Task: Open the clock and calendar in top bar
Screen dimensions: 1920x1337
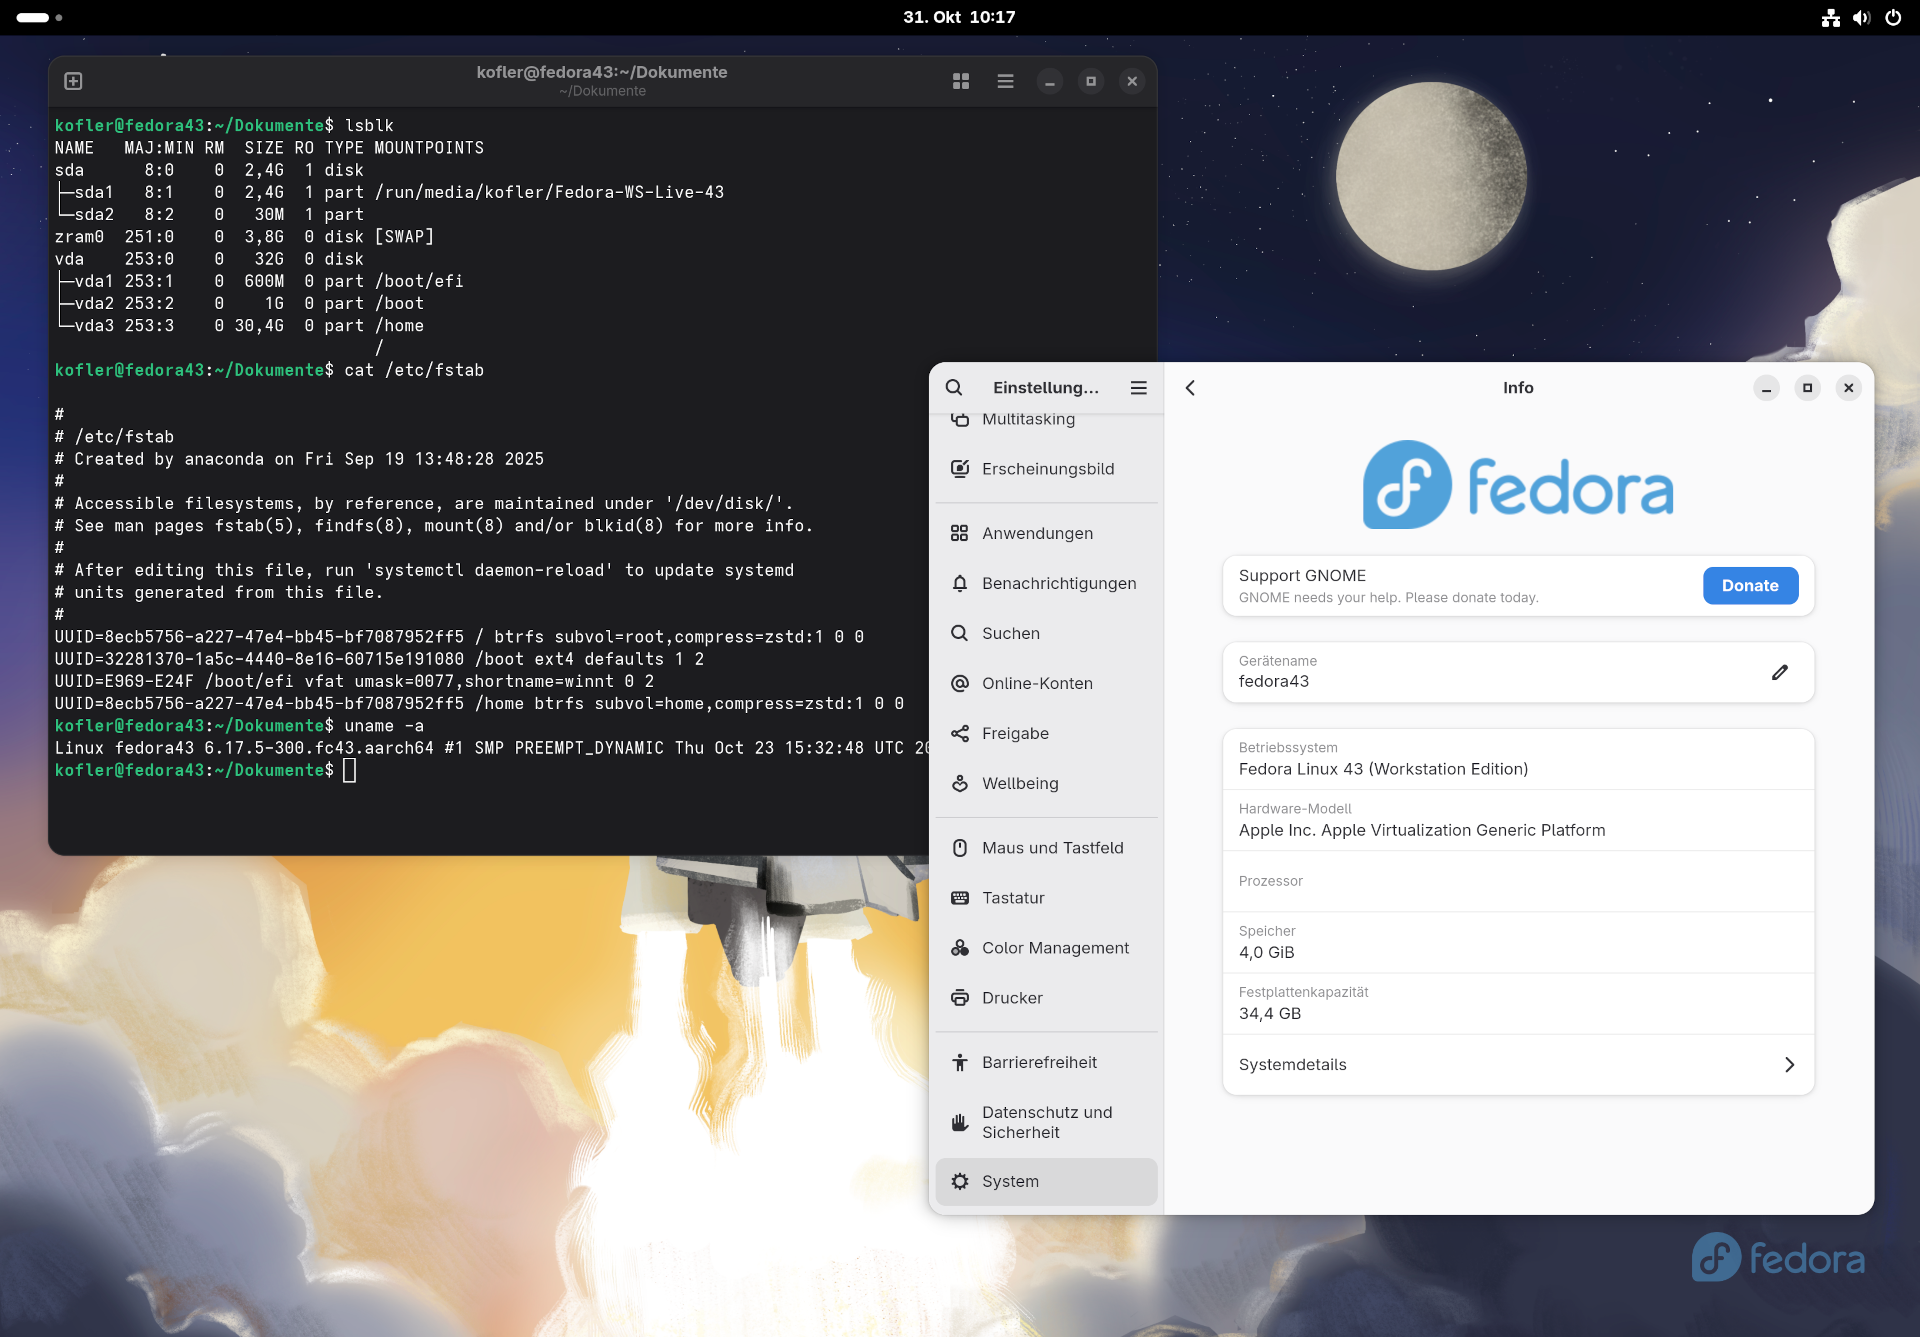Action: 958,17
